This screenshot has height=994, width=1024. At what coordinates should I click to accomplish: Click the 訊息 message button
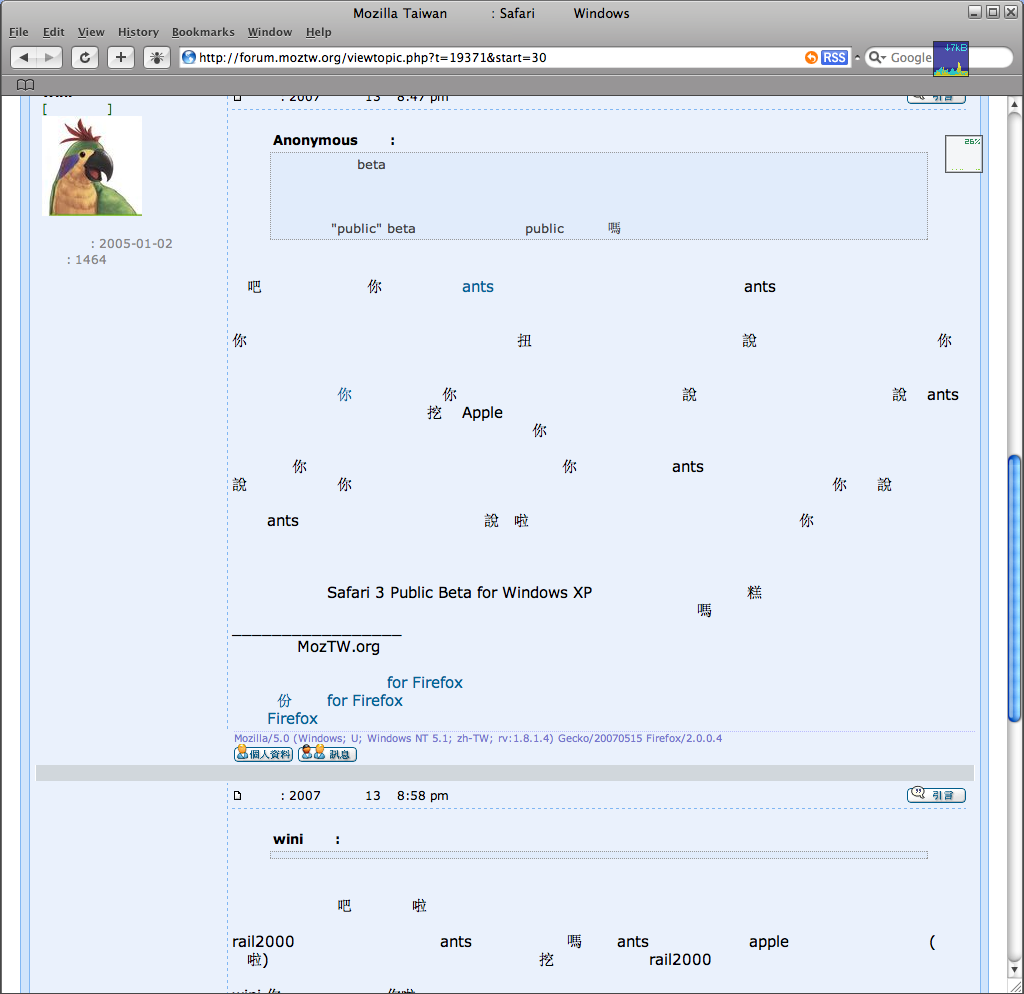[327, 754]
